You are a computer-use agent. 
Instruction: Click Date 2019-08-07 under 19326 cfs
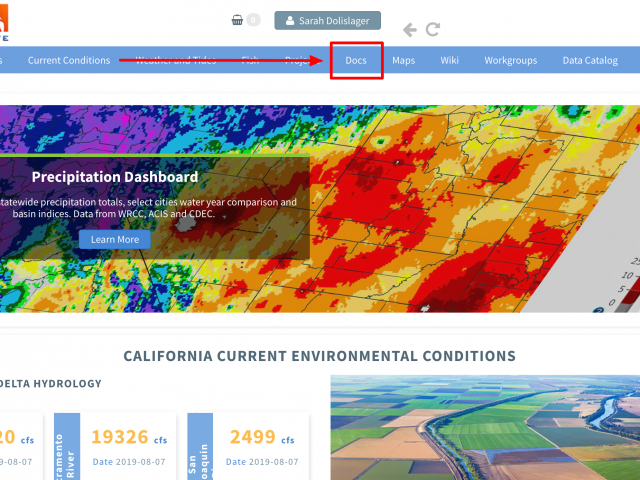click(x=129, y=462)
